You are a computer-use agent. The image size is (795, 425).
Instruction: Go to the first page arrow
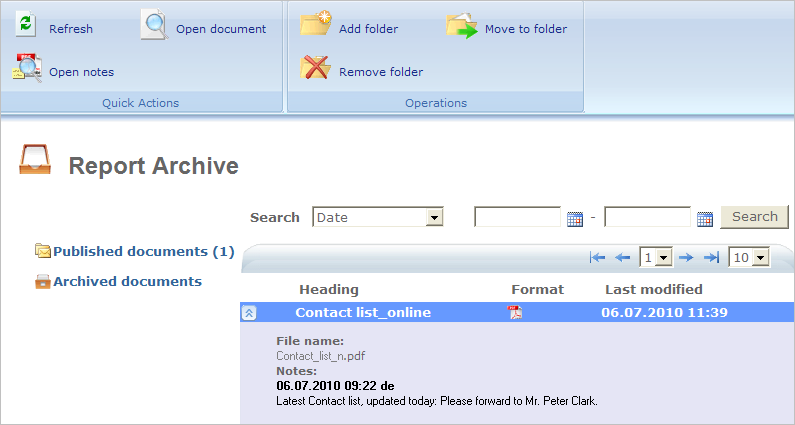pos(597,258)
